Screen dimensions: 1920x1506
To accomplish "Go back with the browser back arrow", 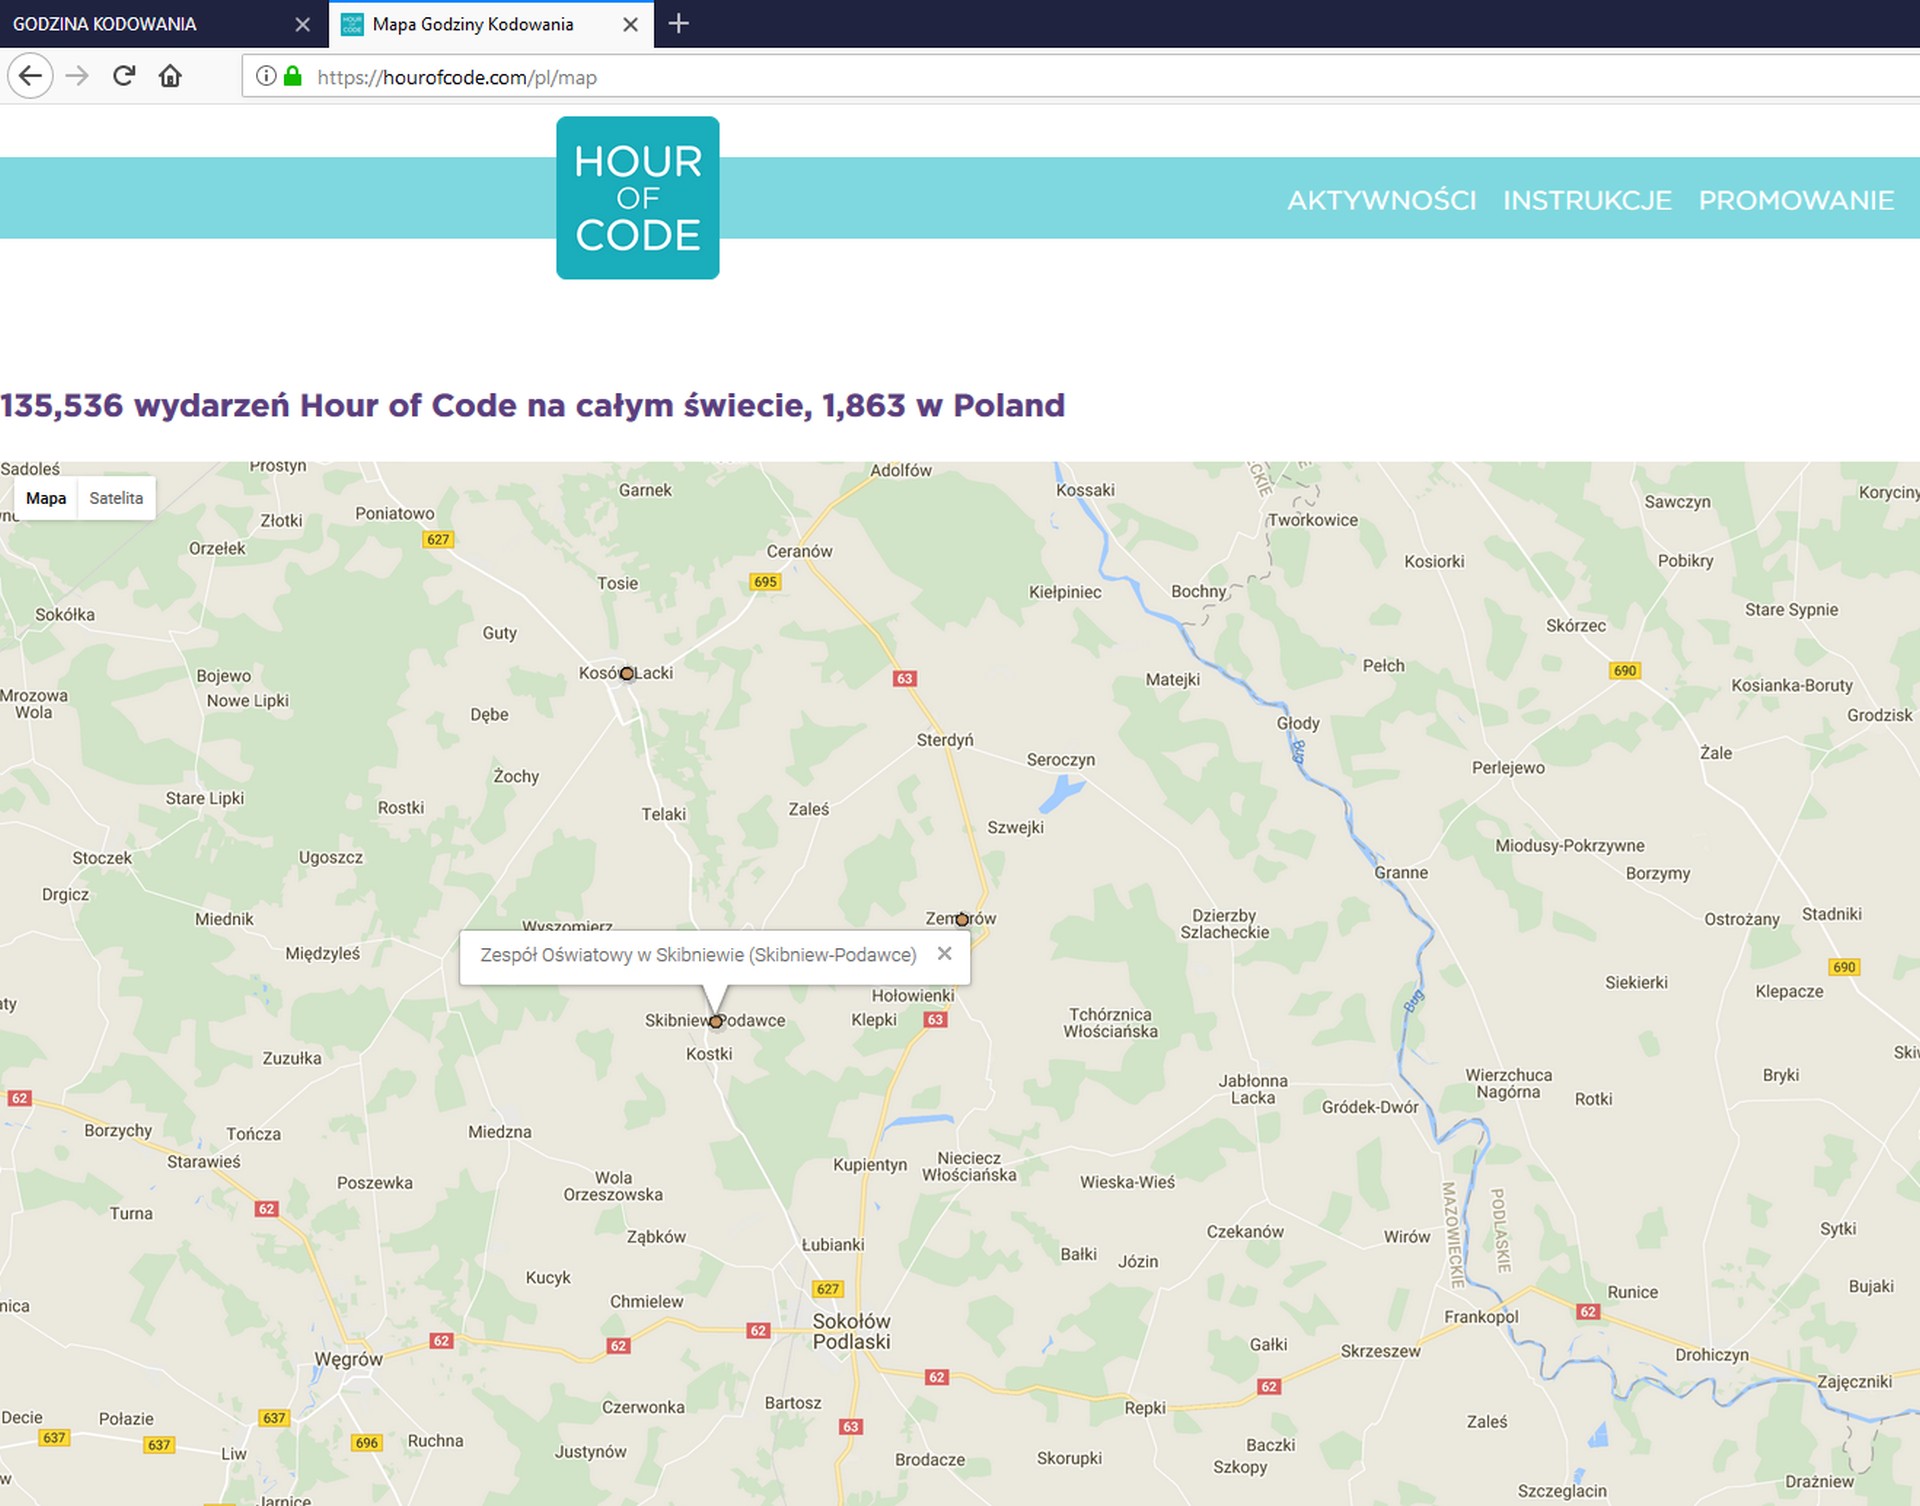I will [30, 76].
